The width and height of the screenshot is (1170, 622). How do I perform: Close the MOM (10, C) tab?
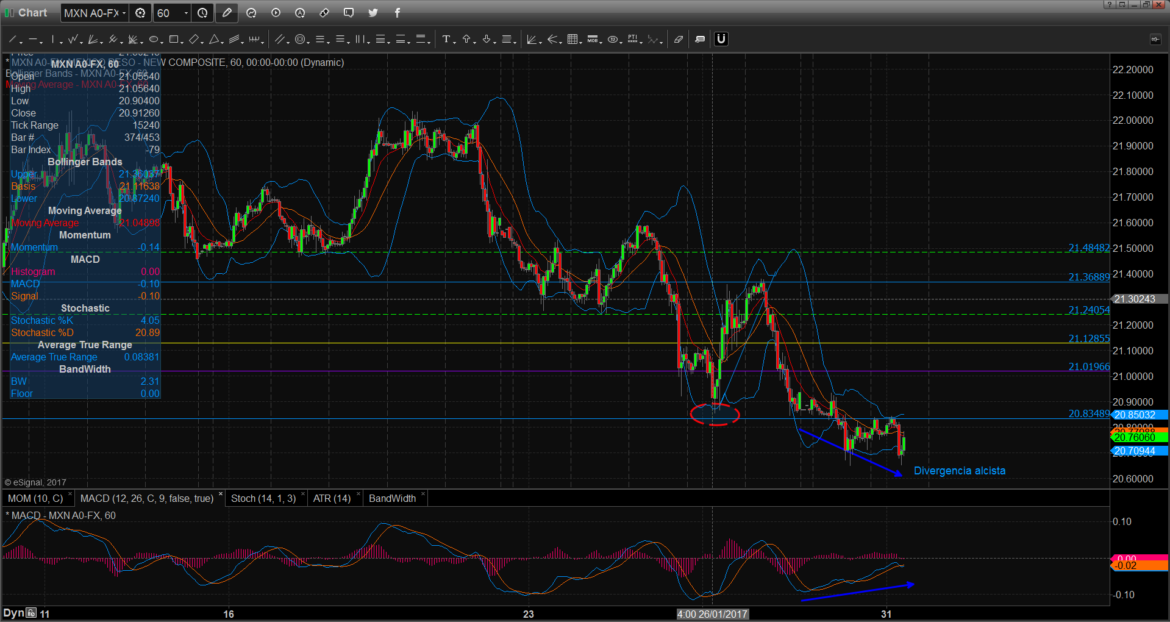[x=70, y=494]
